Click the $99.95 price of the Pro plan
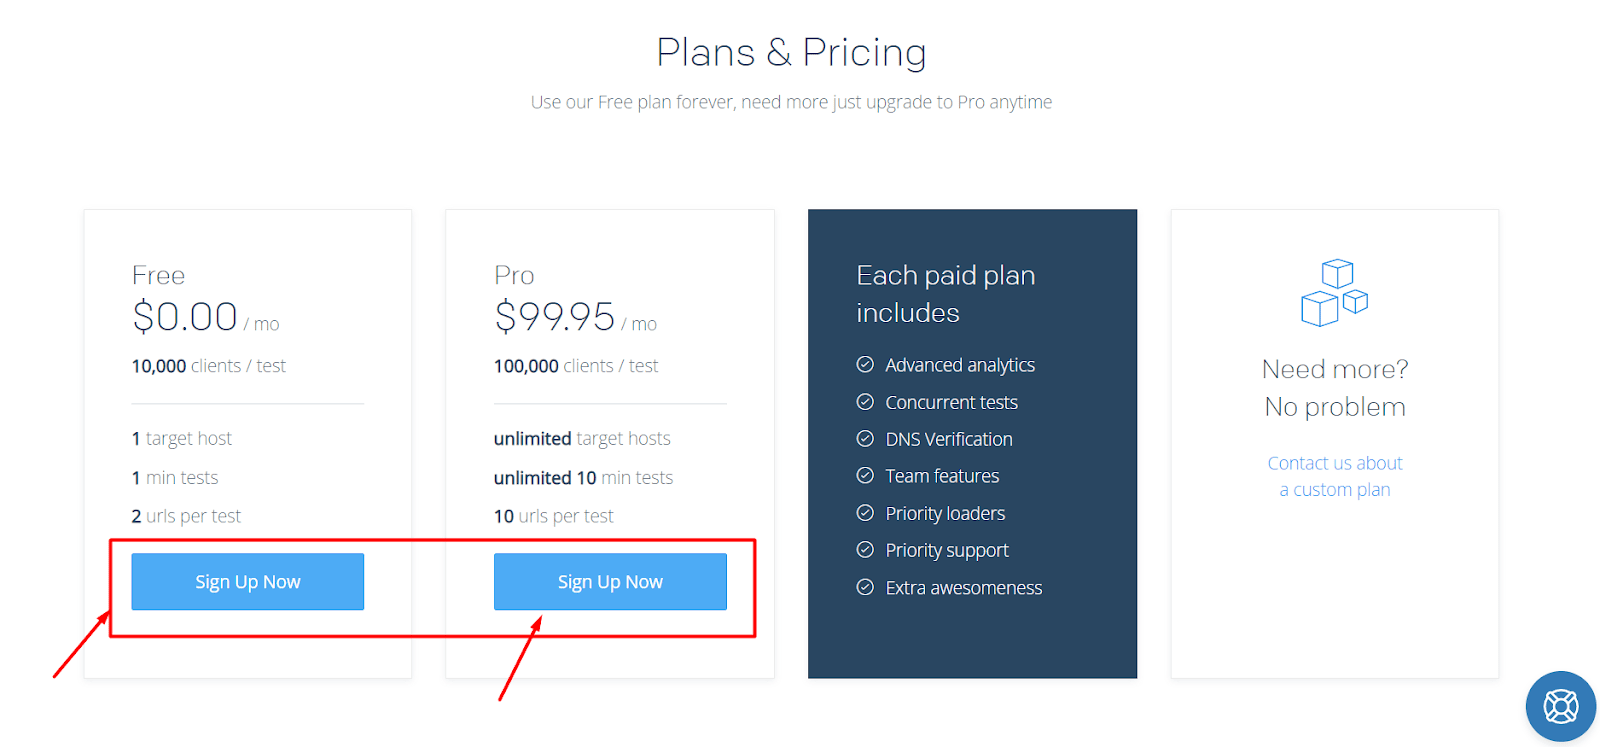Screen dimensions: 1600x747 pyautogui.click(x=555, y=317)
